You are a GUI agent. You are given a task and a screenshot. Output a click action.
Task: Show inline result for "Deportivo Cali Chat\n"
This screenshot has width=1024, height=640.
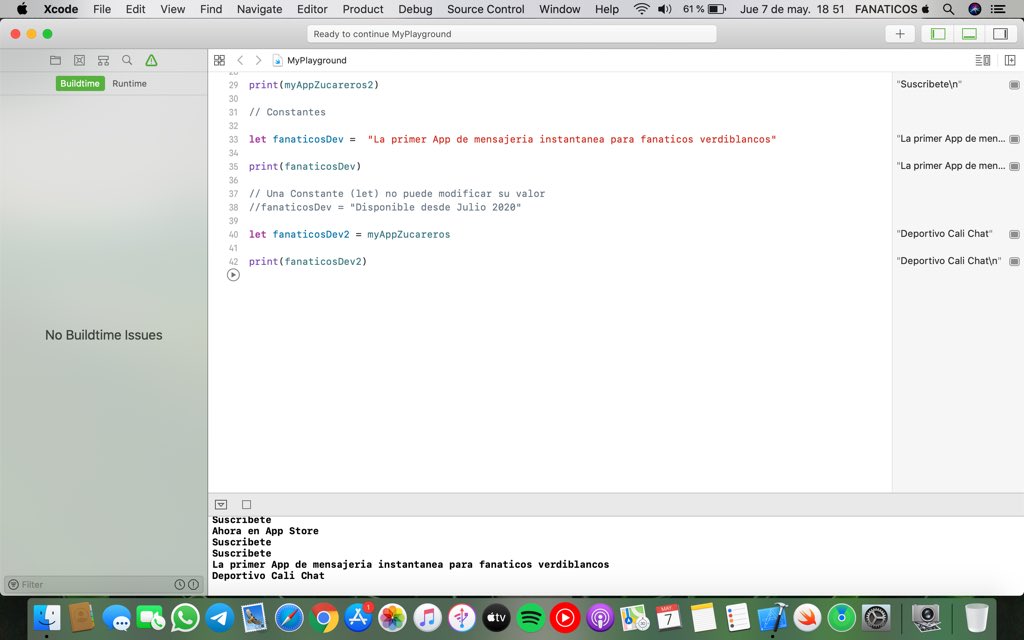point(1014,261)
